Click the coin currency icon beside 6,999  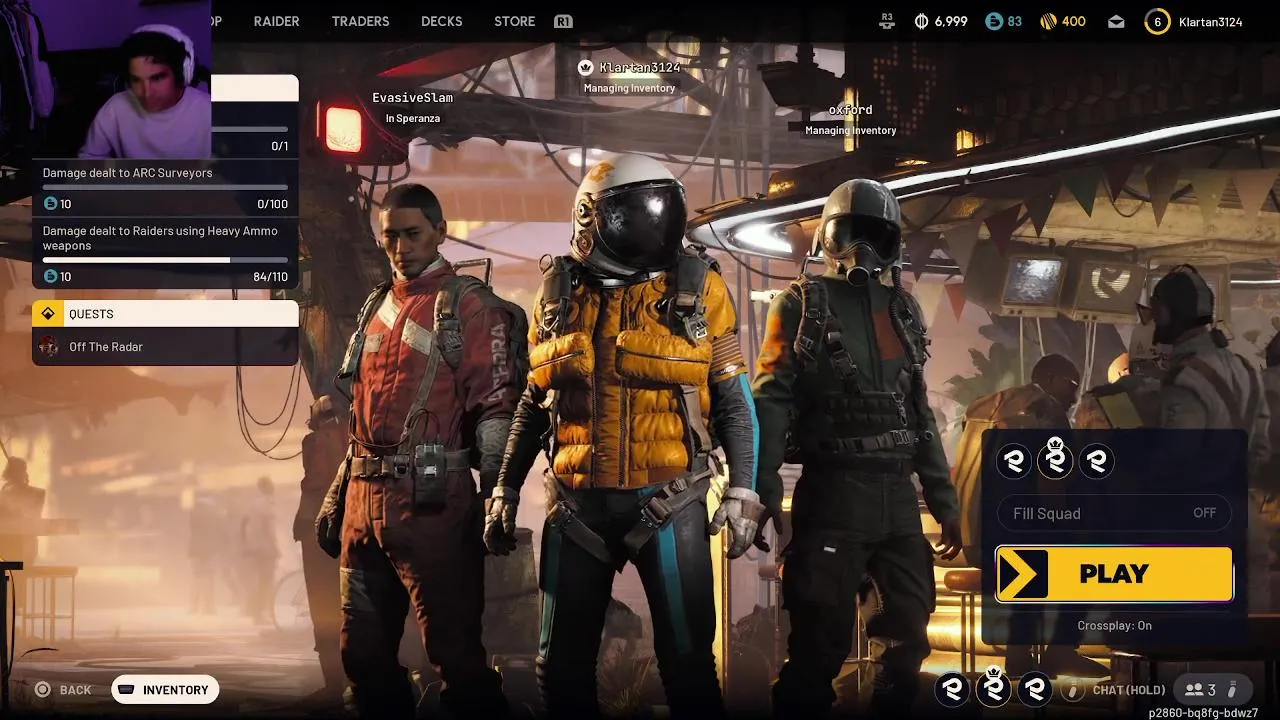click(921, 21)
